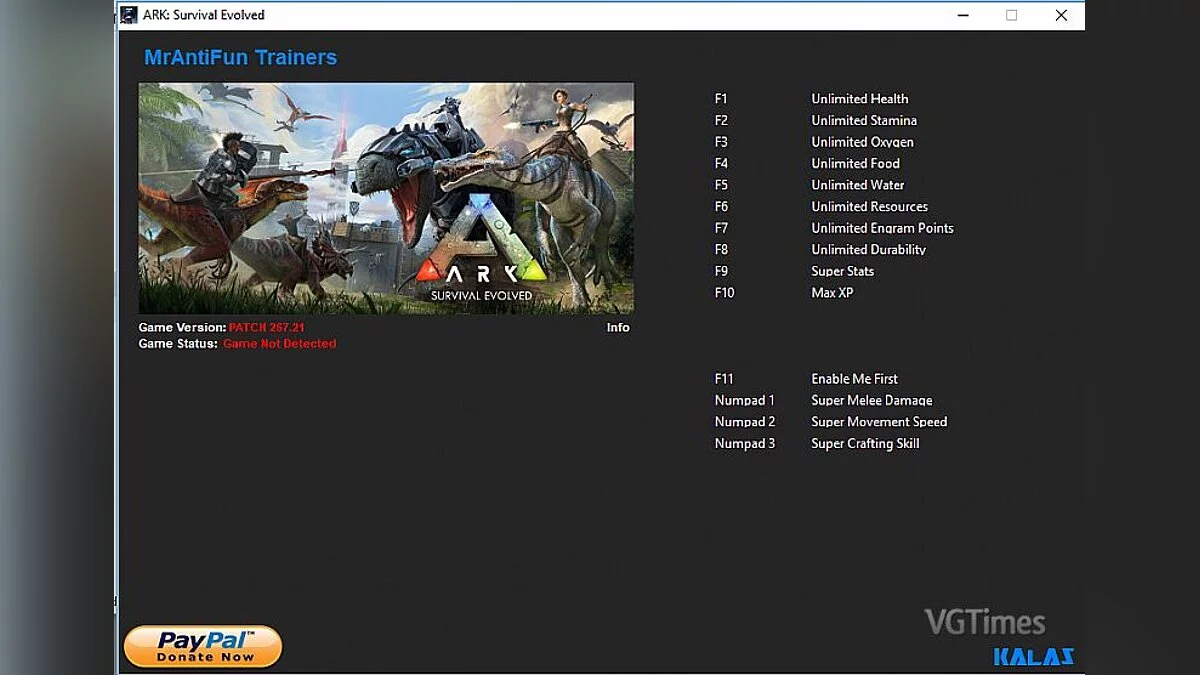Click the Game Status label

[178, 343]
